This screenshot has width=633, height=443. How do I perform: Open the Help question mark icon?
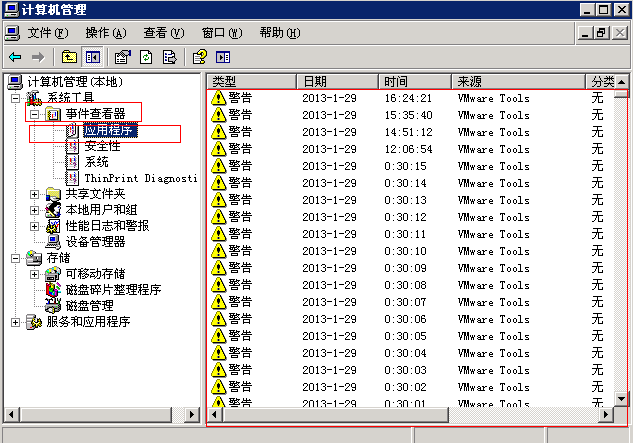point(199,57)
